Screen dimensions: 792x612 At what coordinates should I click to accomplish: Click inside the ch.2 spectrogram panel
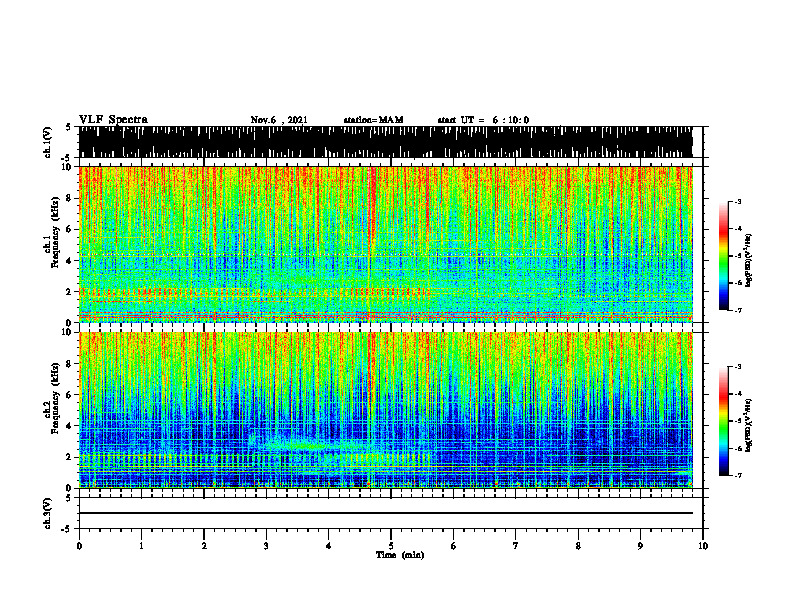pyautogui.click(x=385, y=410)
